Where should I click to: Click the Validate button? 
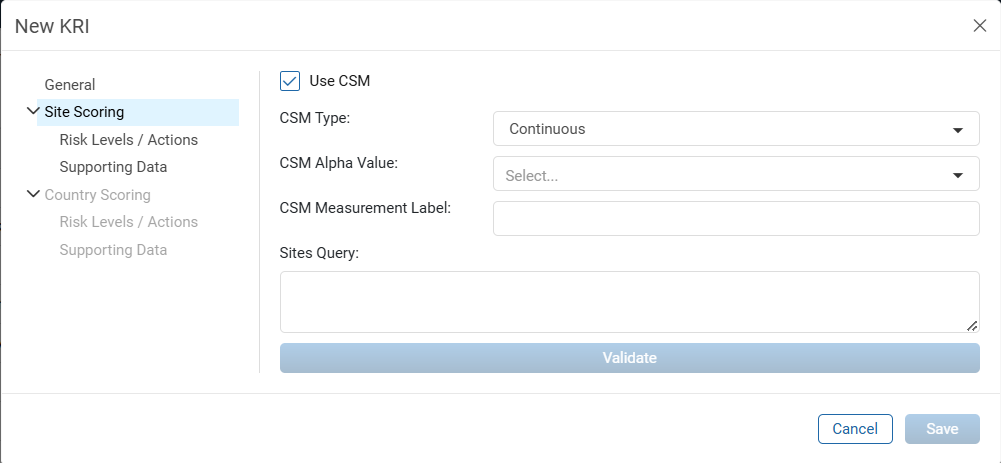coord(629,358)
